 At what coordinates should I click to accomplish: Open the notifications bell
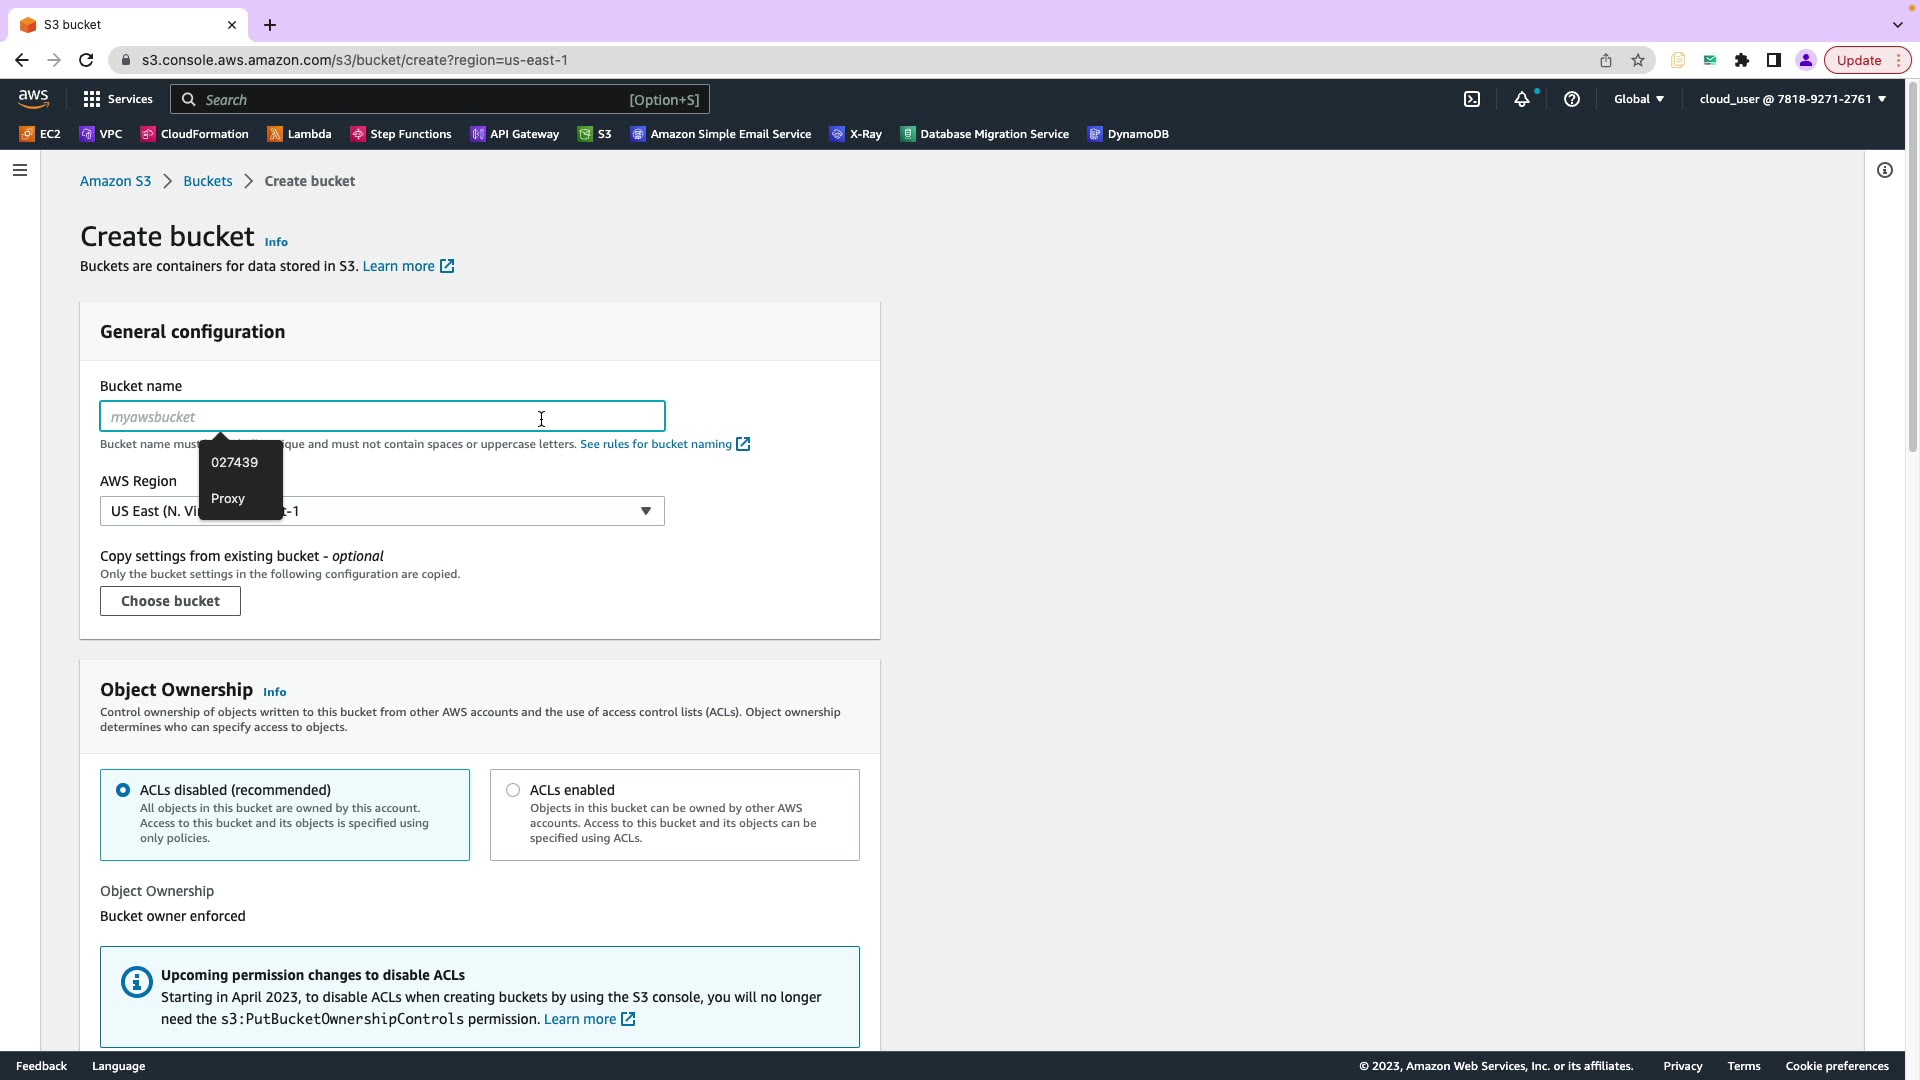tap(1521, 99)
